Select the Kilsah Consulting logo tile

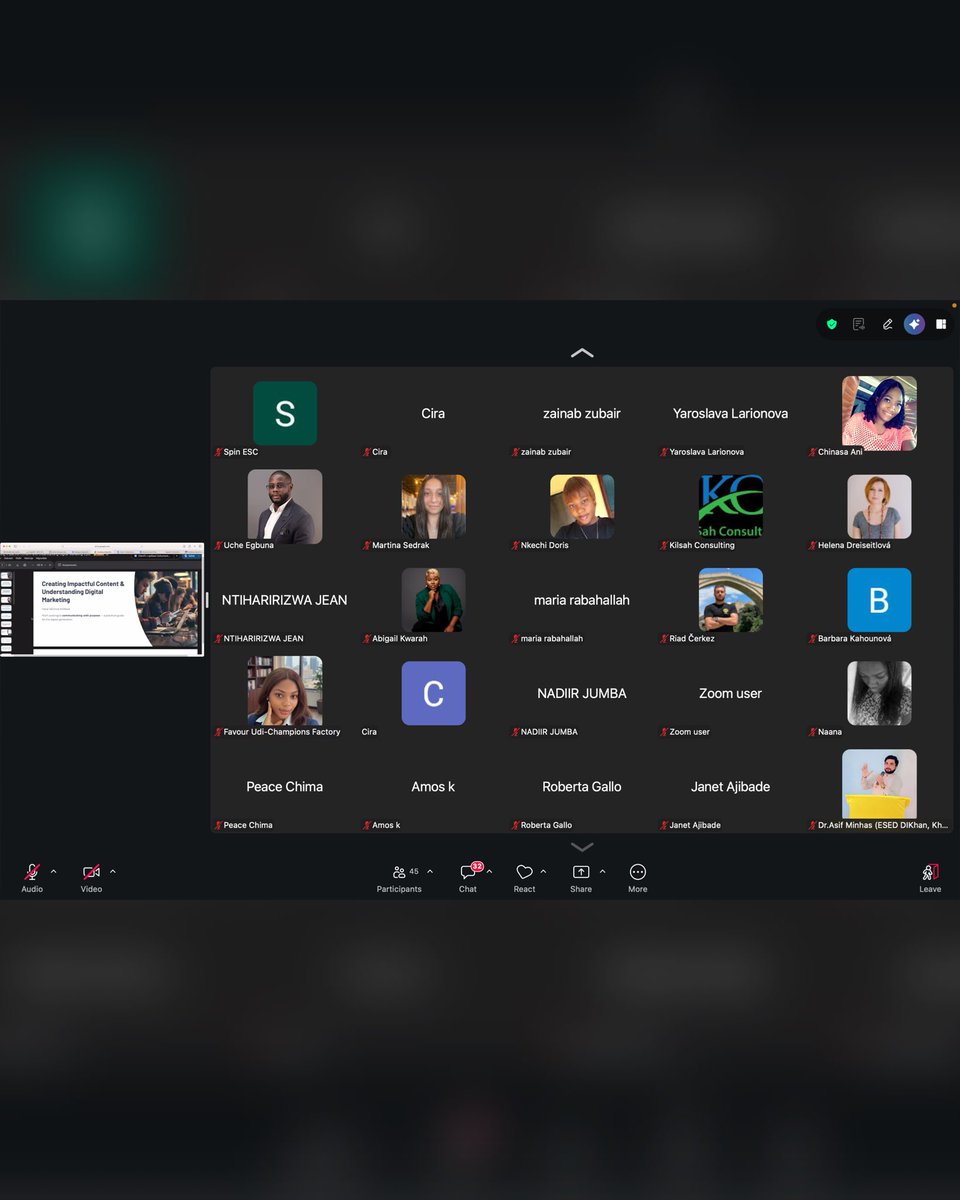tap(731, 506)
